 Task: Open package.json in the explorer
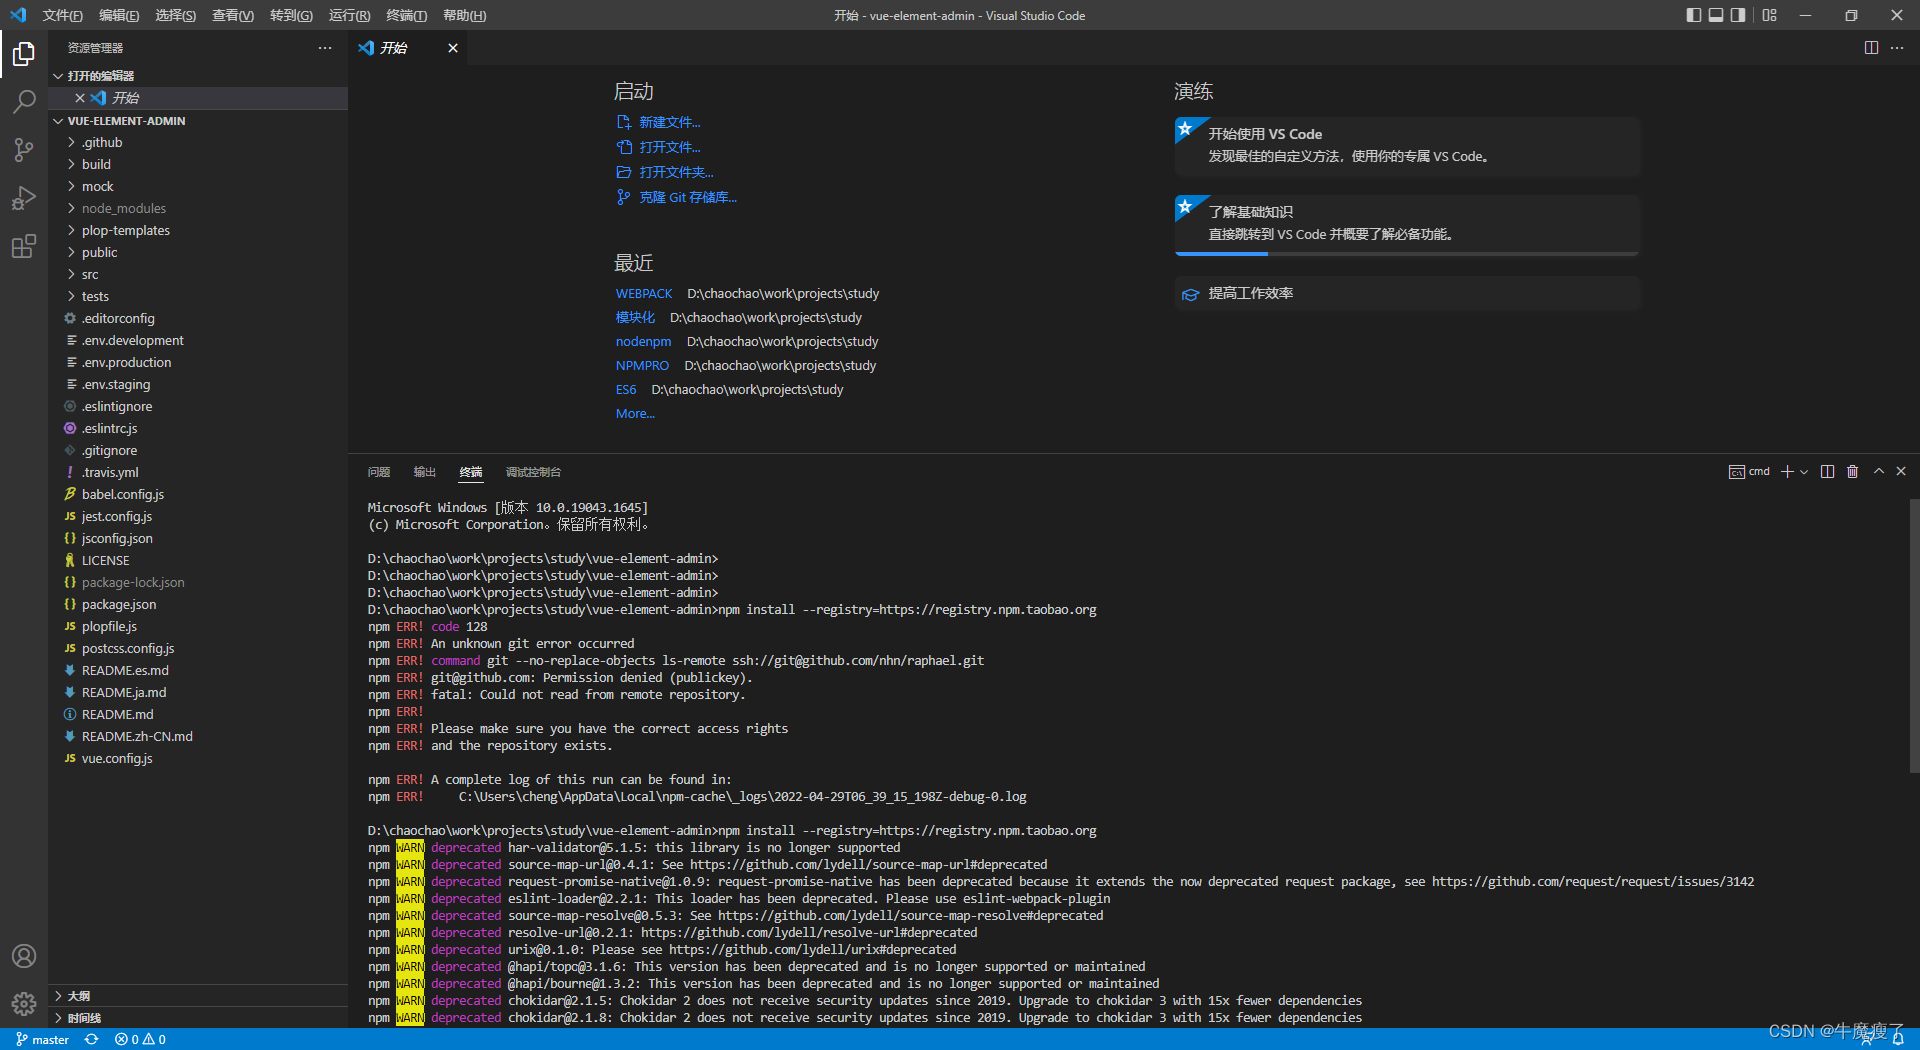(x=198, y=605)
